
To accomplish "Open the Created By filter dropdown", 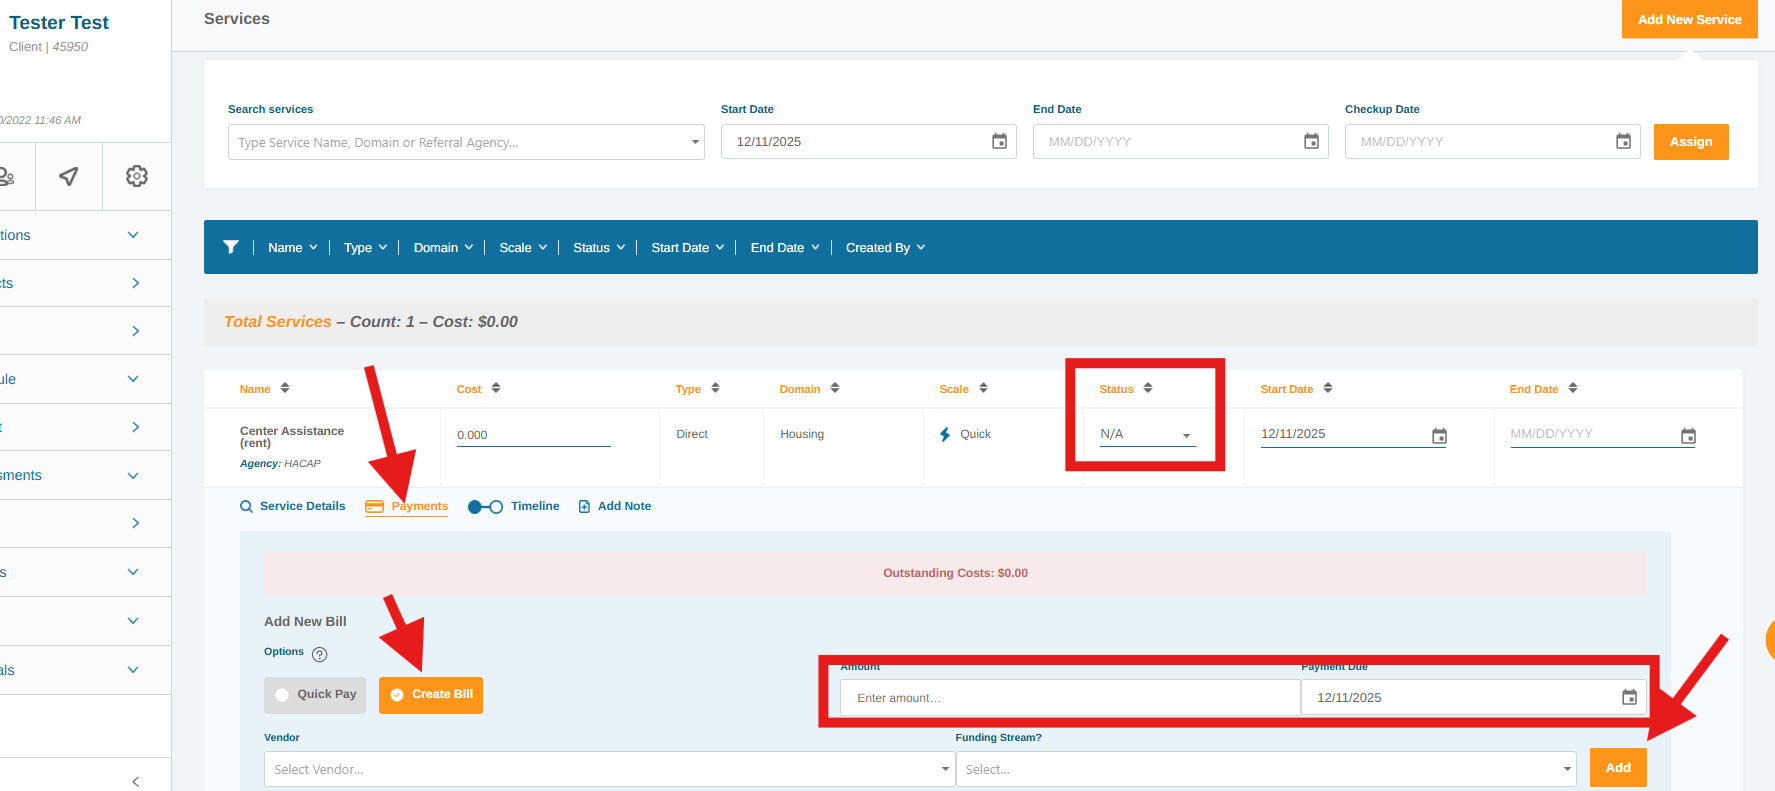I will tap(885, 247).
